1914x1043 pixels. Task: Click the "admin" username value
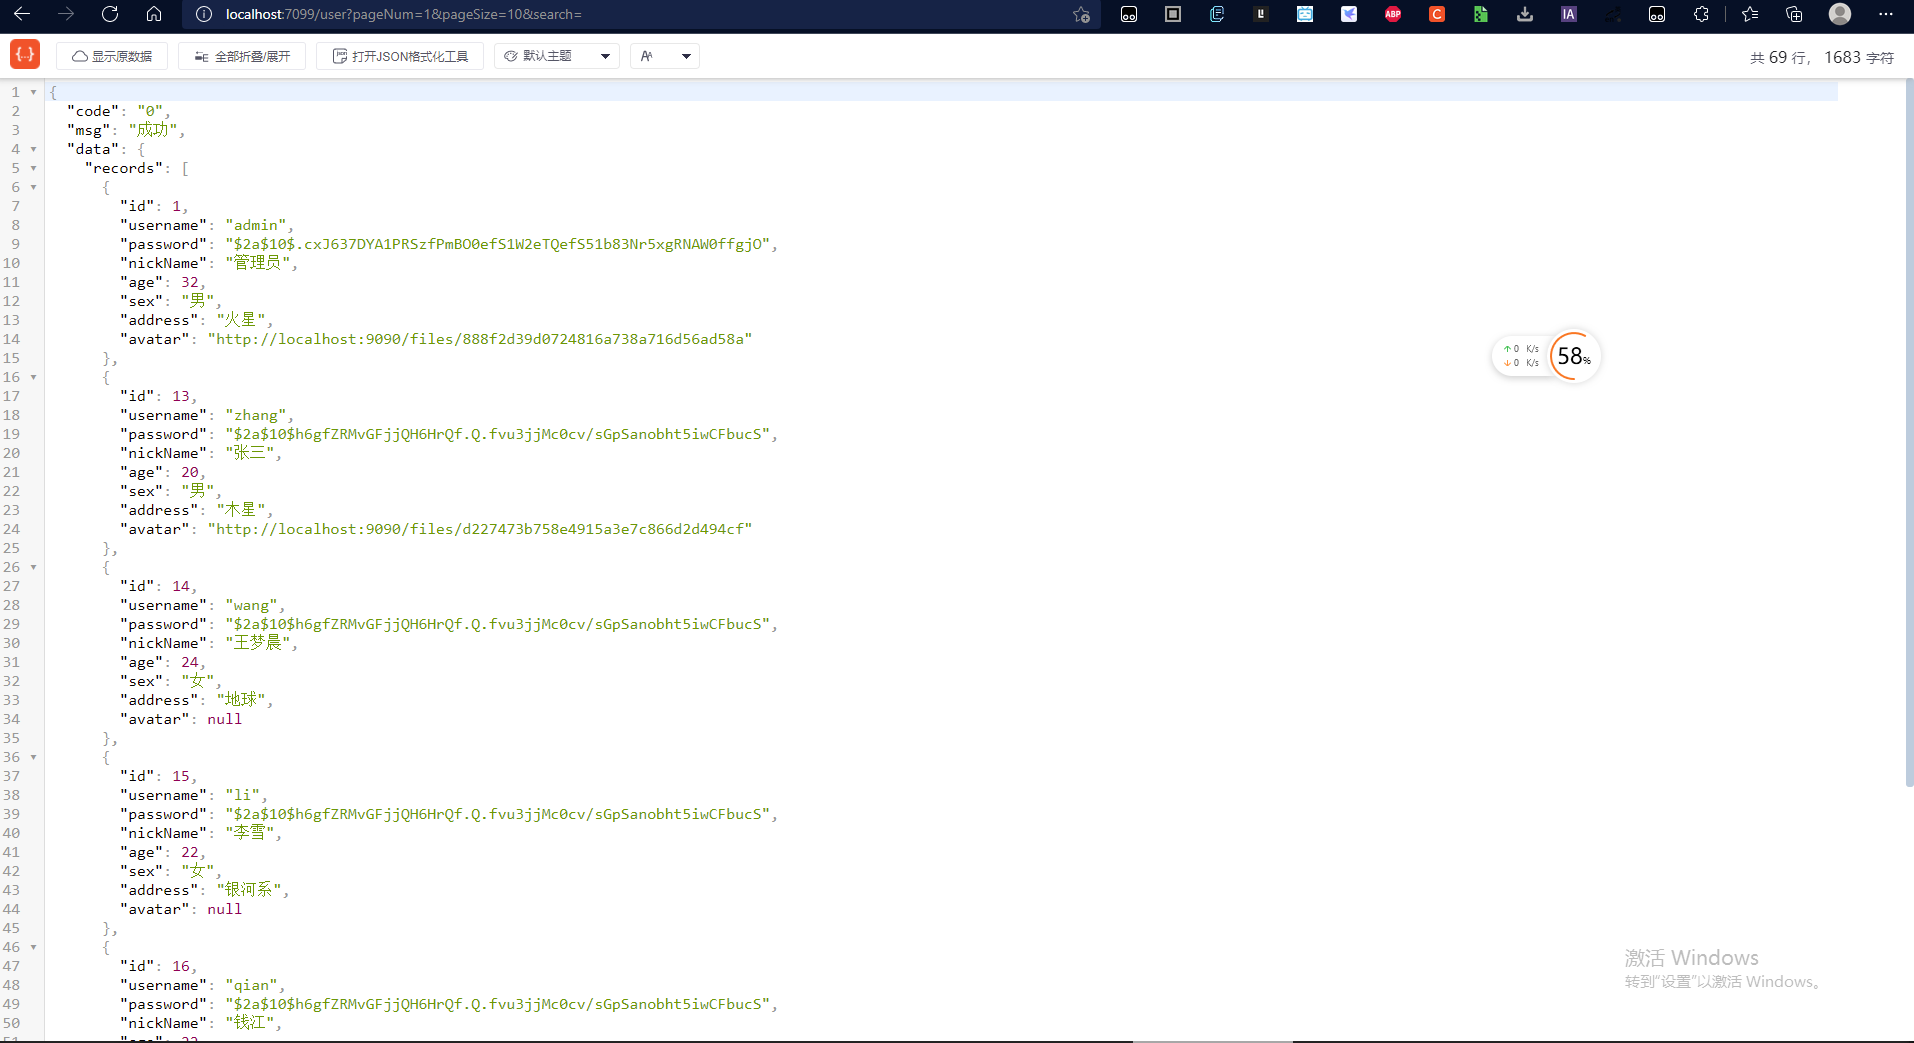[257, 225]
